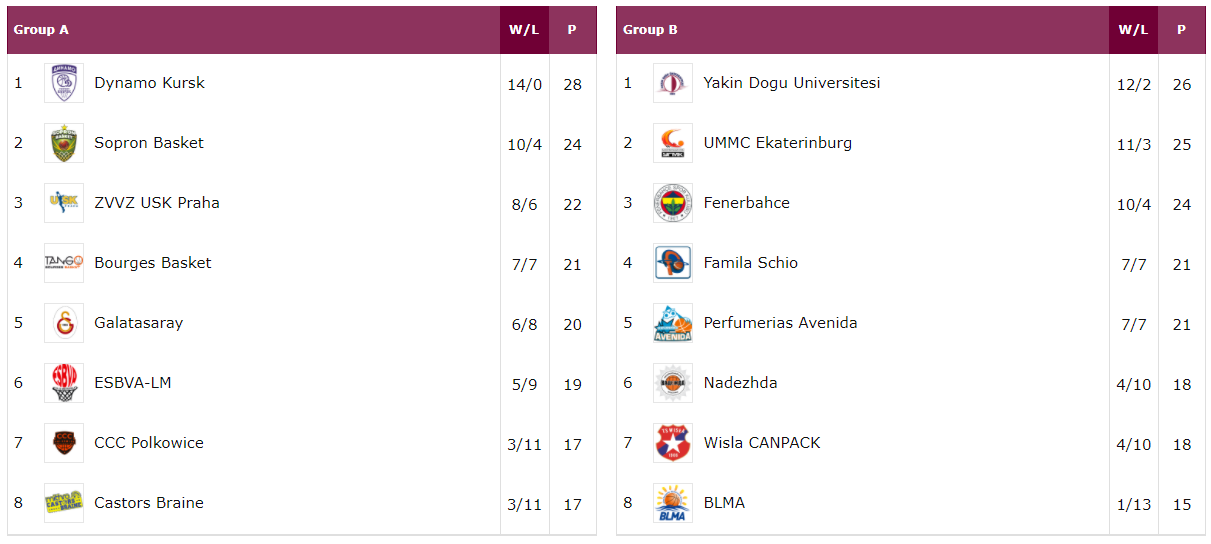
Task: Open the Galatasaray logo icon
Action: 64,323
